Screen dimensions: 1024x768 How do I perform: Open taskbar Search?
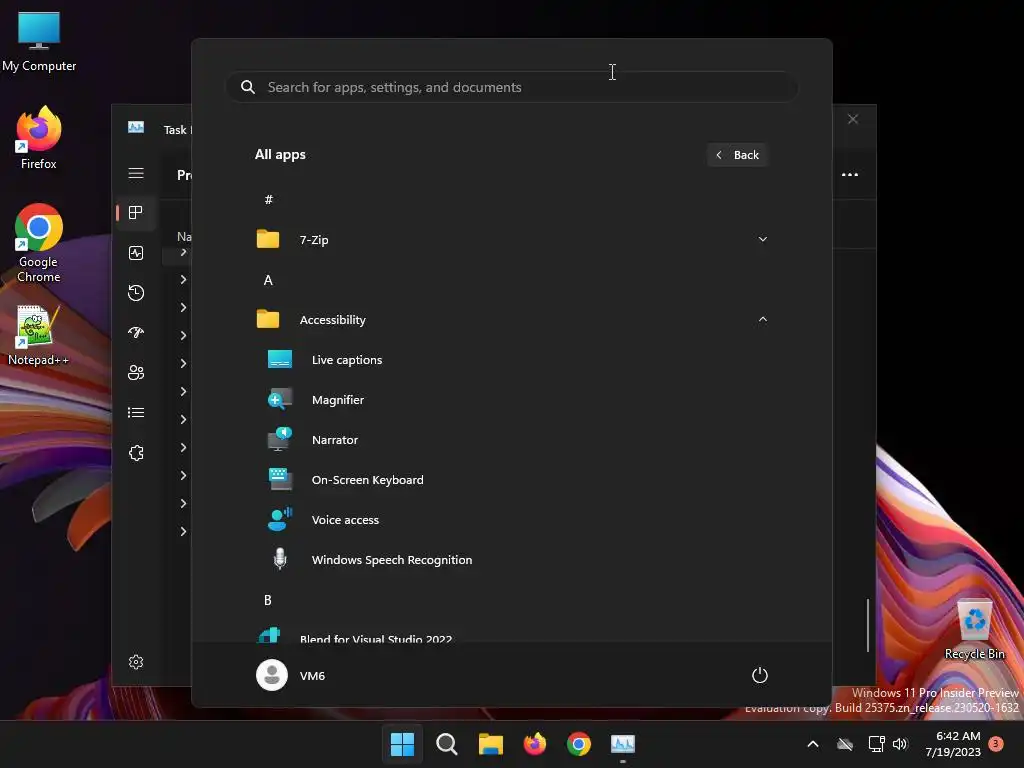[x=447, y=744]
